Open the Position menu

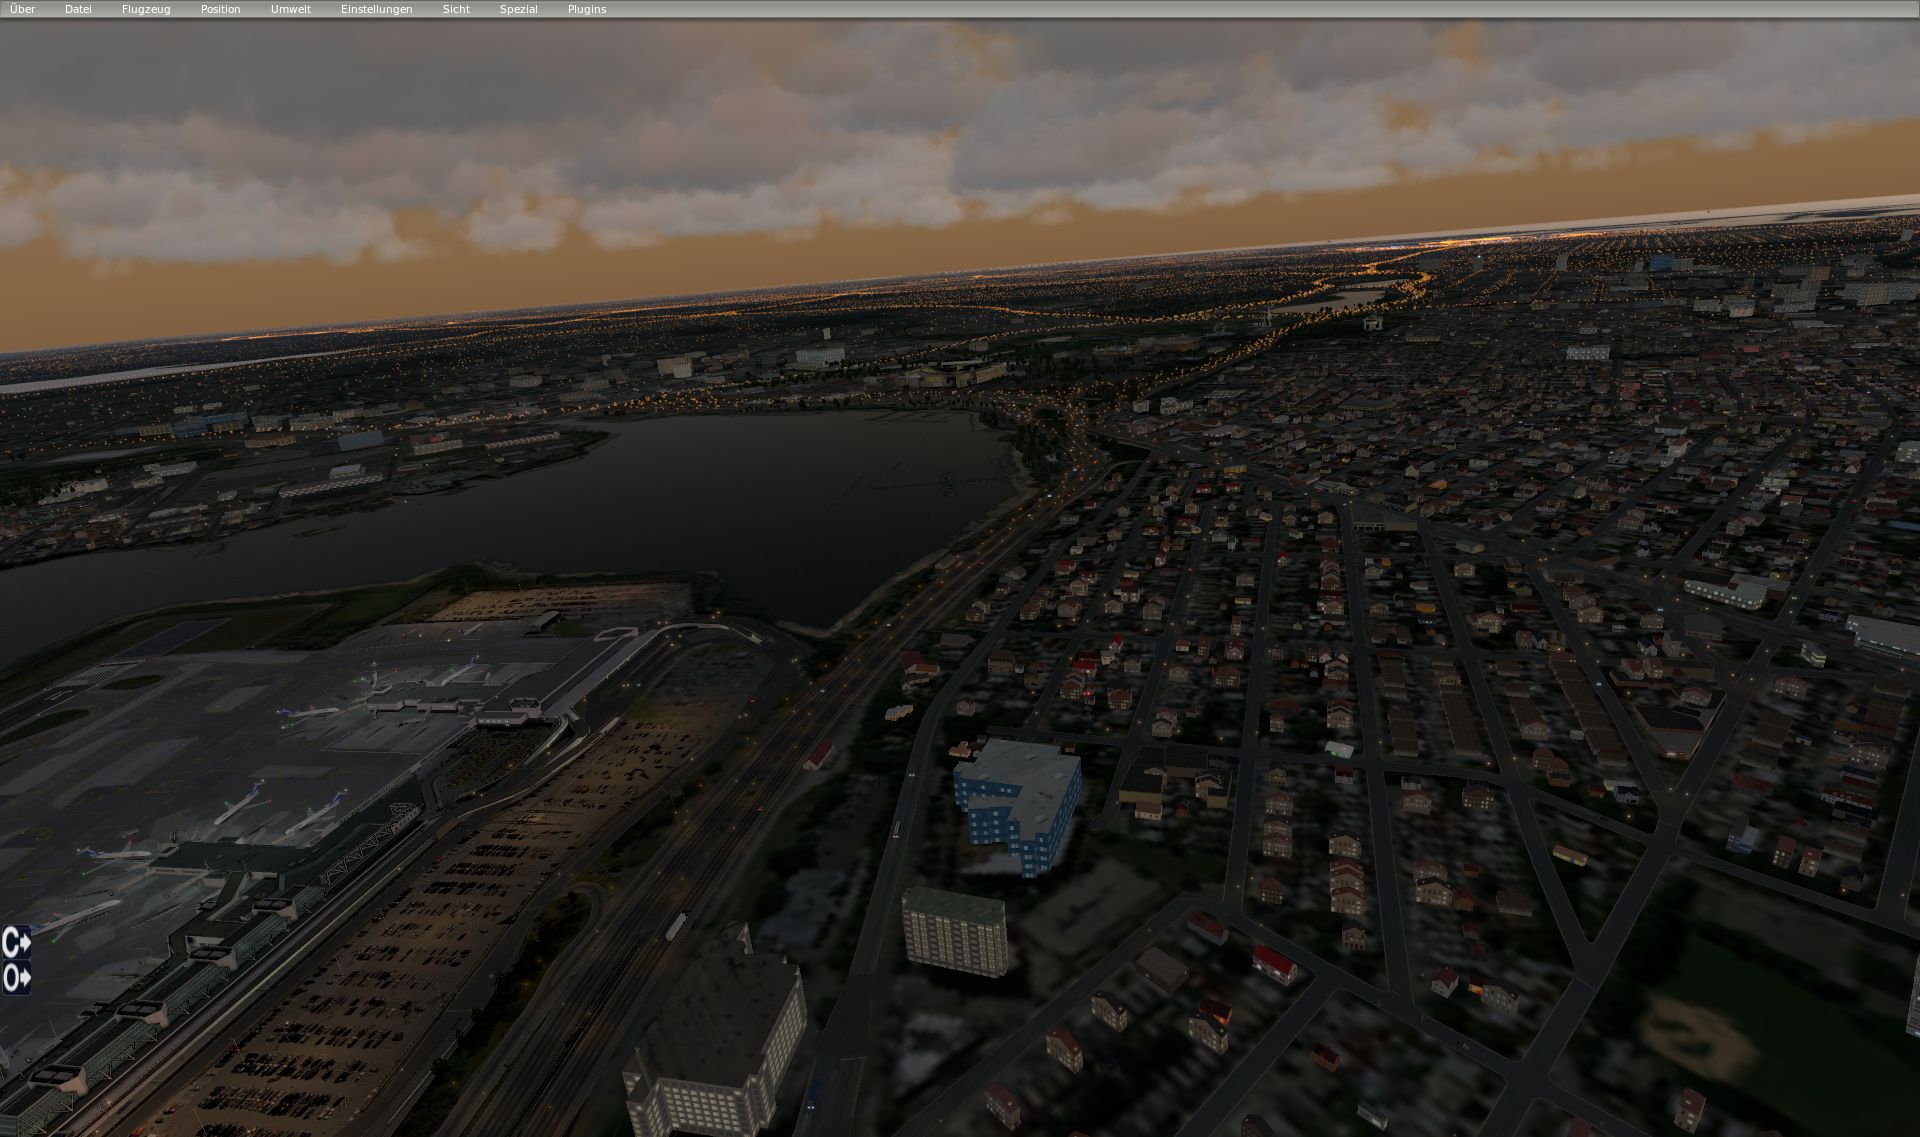(220, 9)
